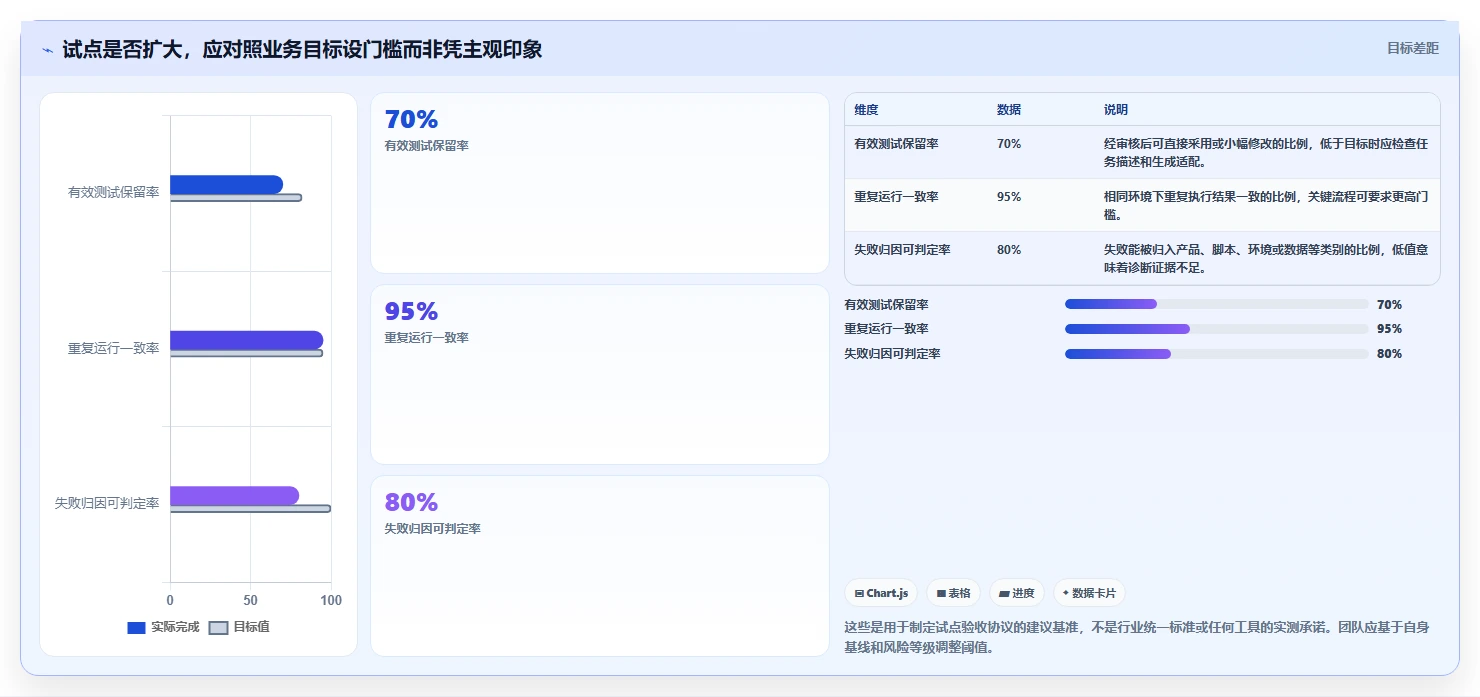Click the 70% table data cell

(x=1009, y=144)
